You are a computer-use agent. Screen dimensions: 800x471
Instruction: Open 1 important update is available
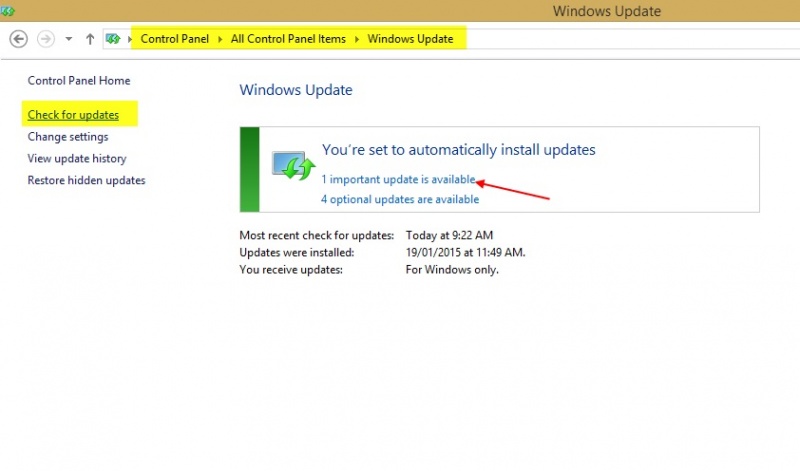coord(398,180)
